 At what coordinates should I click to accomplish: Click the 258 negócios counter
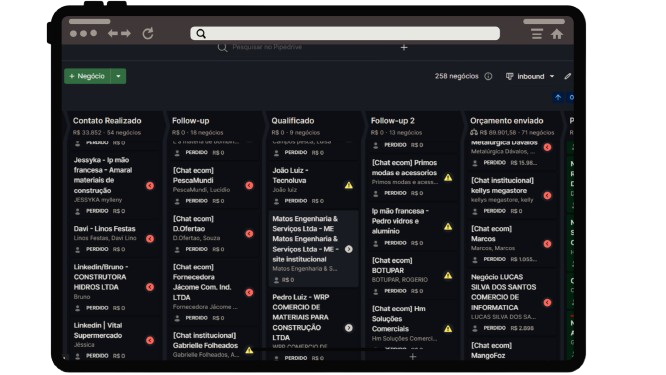click(456, 76)
